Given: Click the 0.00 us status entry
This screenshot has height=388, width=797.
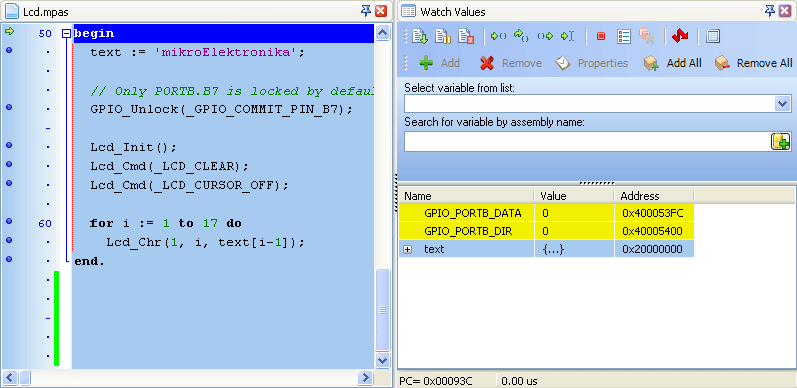Looking at the screenshot, I should tap(519, 381).
